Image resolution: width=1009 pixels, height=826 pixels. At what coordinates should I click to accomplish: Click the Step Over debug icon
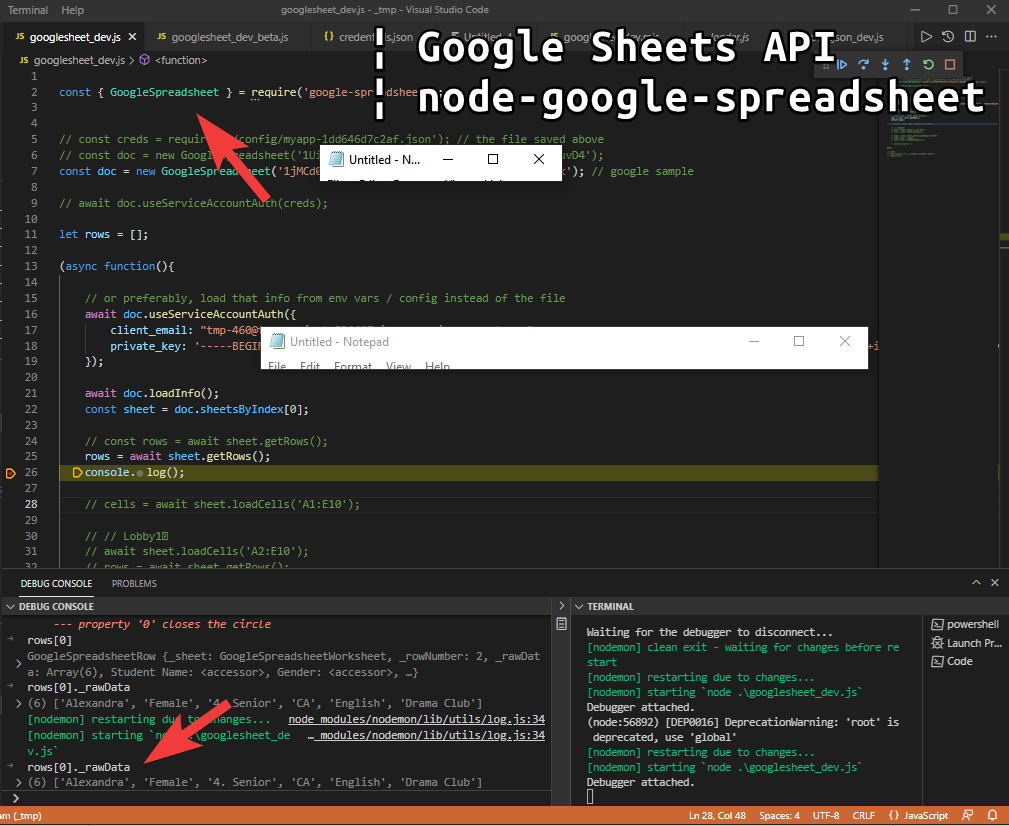coord(863,65)
